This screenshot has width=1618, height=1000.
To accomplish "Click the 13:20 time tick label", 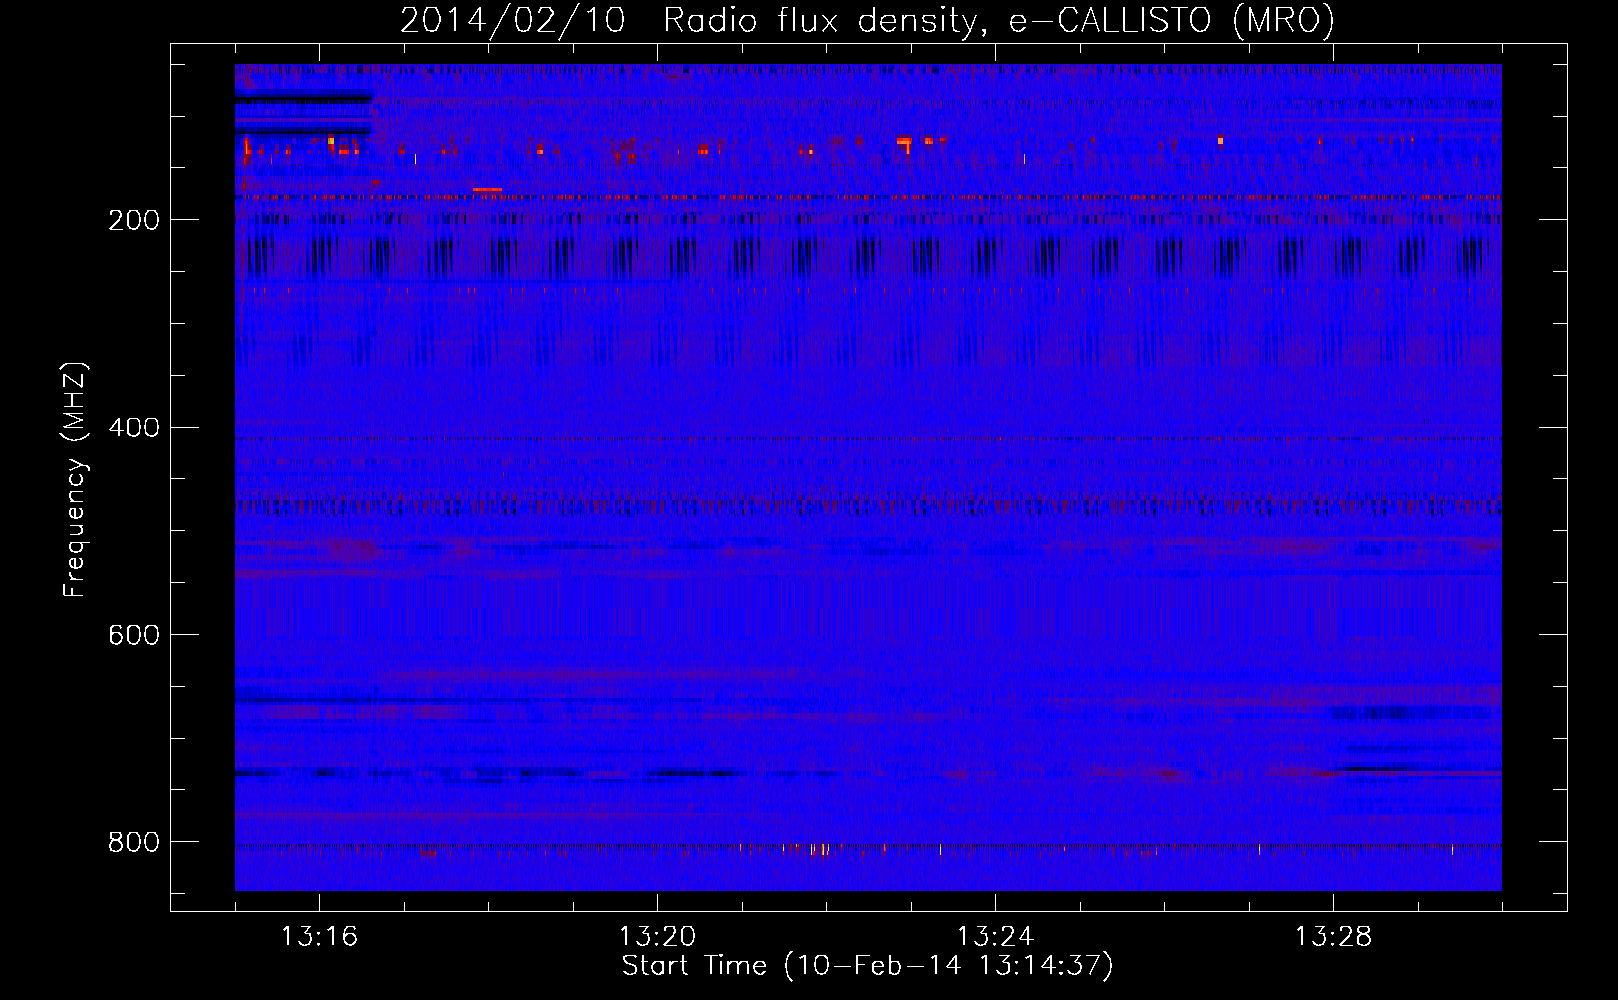I will [657, 937].
